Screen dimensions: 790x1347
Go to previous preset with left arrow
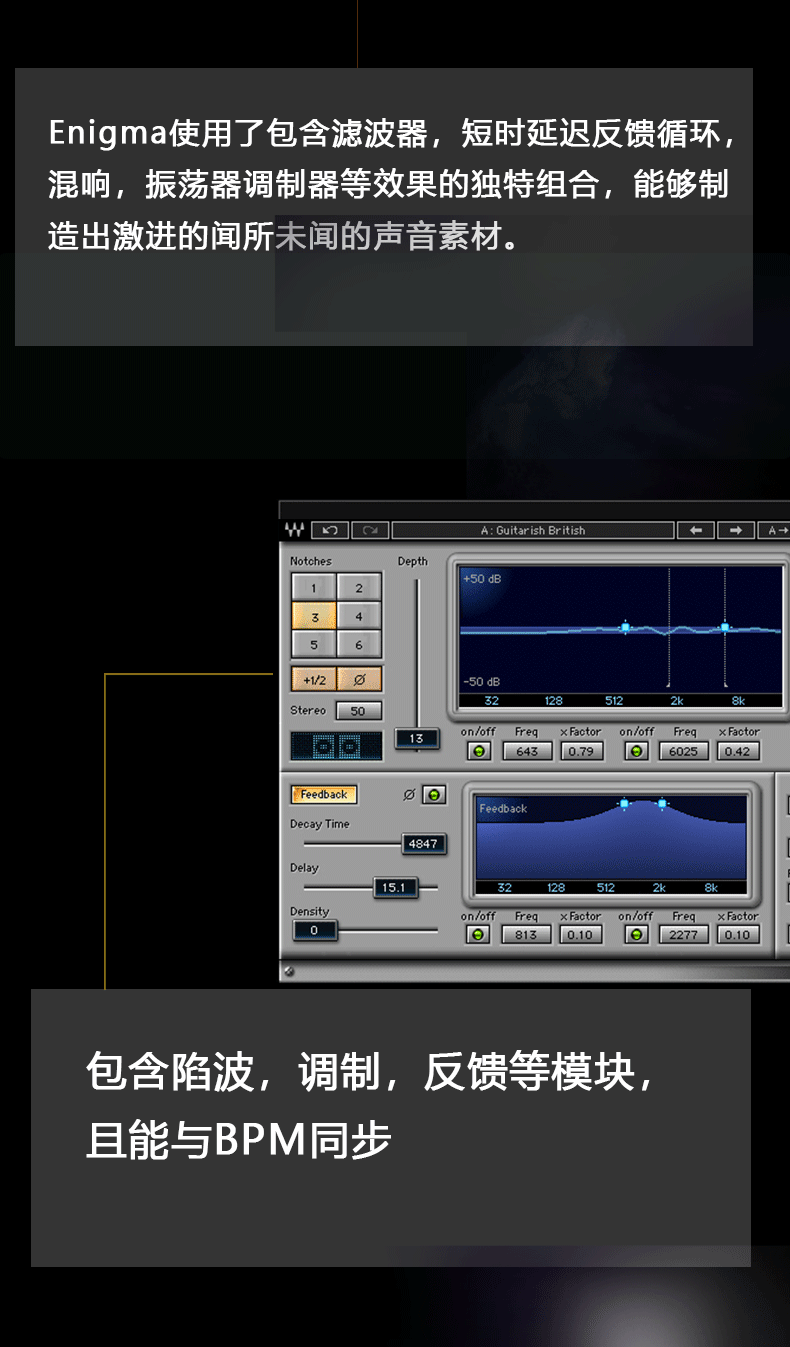pos(696,530)
